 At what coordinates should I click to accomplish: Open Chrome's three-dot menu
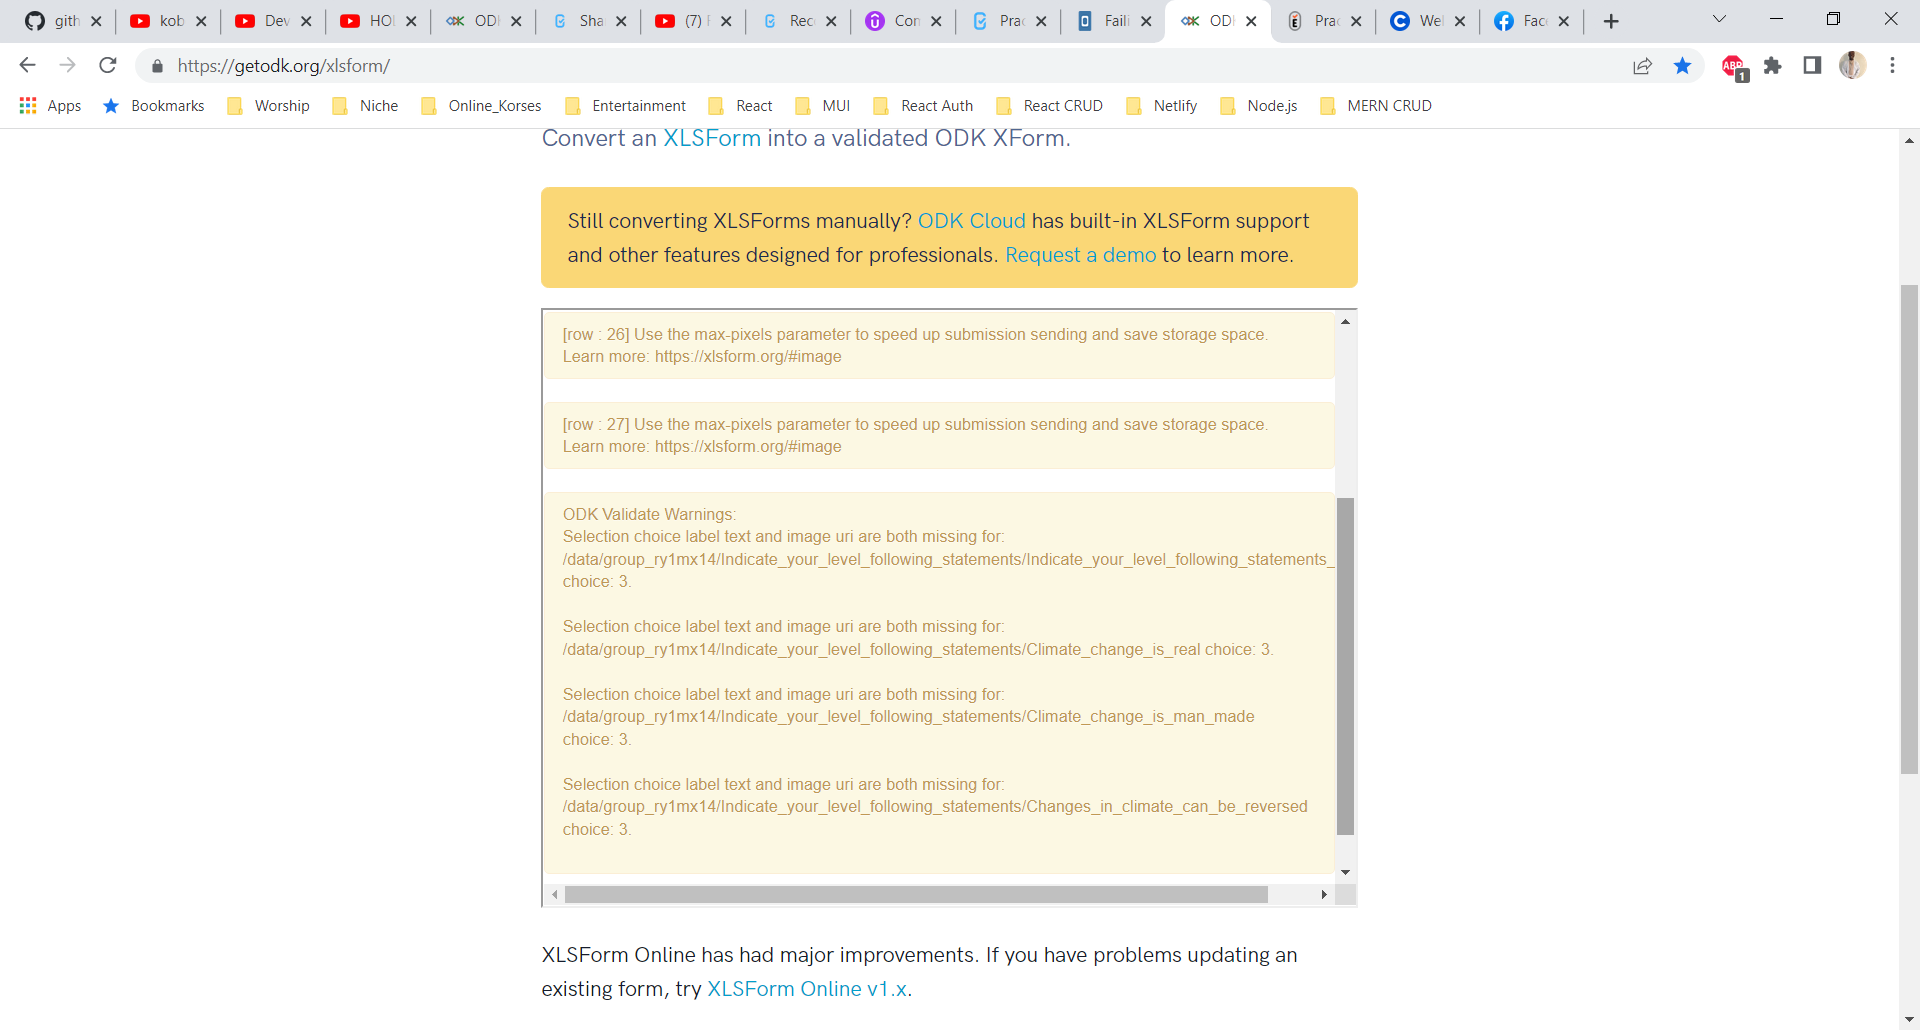click(x=1892, y=66)
